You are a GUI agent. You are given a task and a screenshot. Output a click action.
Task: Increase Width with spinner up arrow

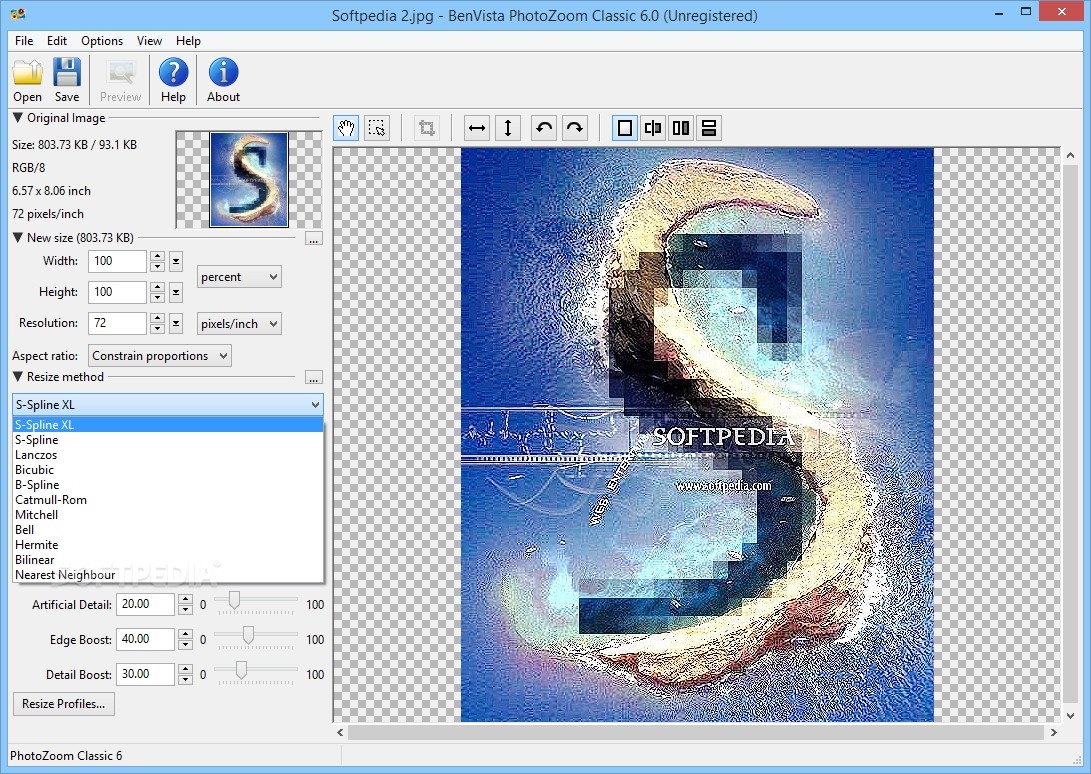click(157, 257)
